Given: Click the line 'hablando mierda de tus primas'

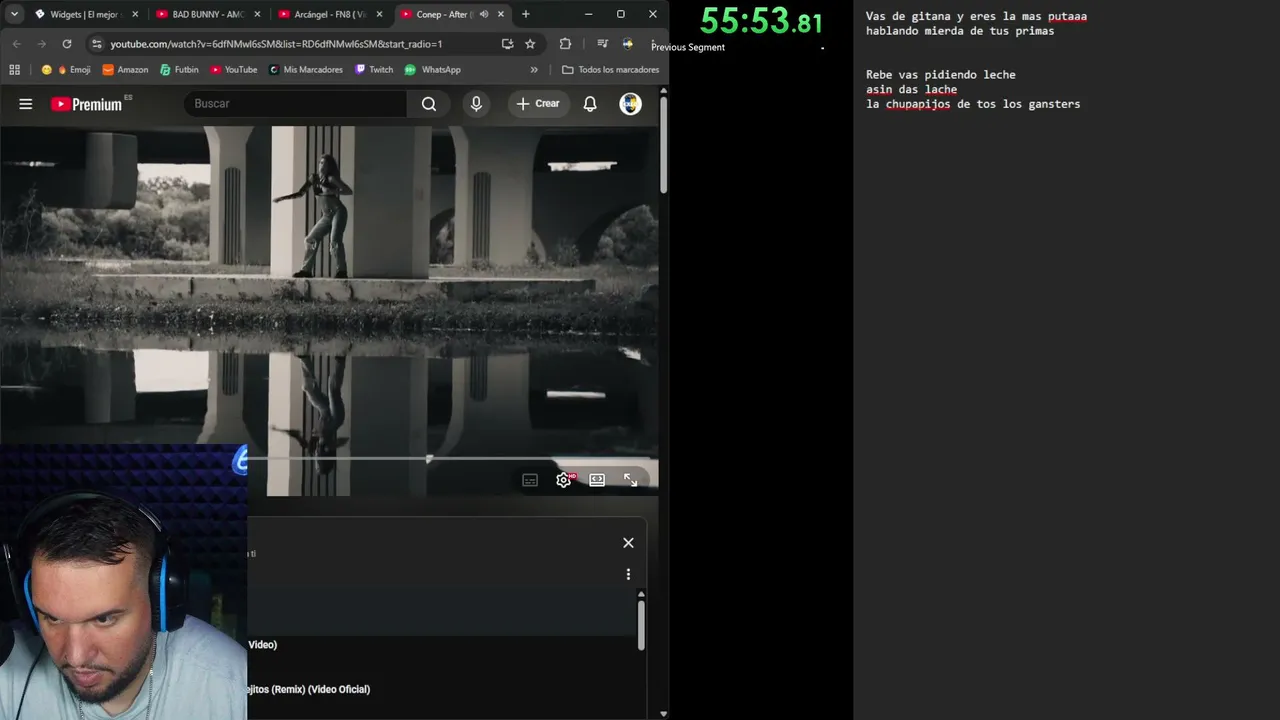Looking at the screenshot, I should [x=960, y=31].
